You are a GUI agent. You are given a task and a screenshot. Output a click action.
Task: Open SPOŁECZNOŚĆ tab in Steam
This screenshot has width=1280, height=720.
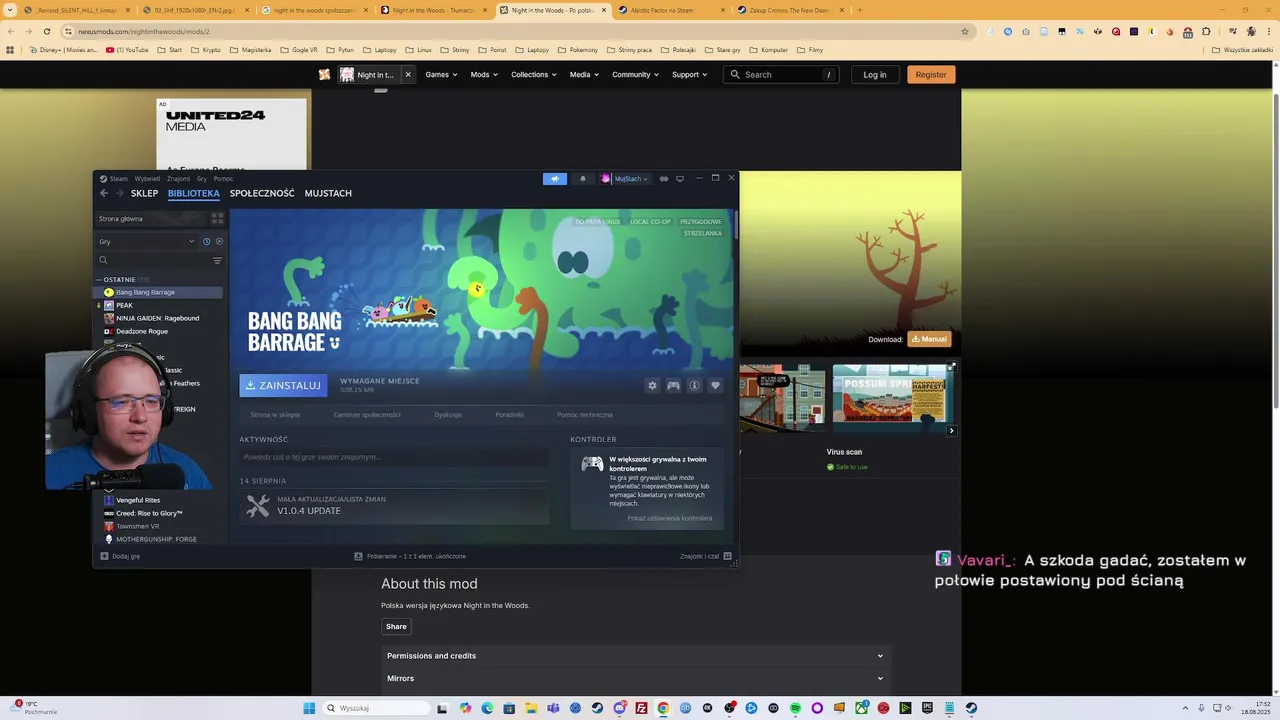[262, 193]
